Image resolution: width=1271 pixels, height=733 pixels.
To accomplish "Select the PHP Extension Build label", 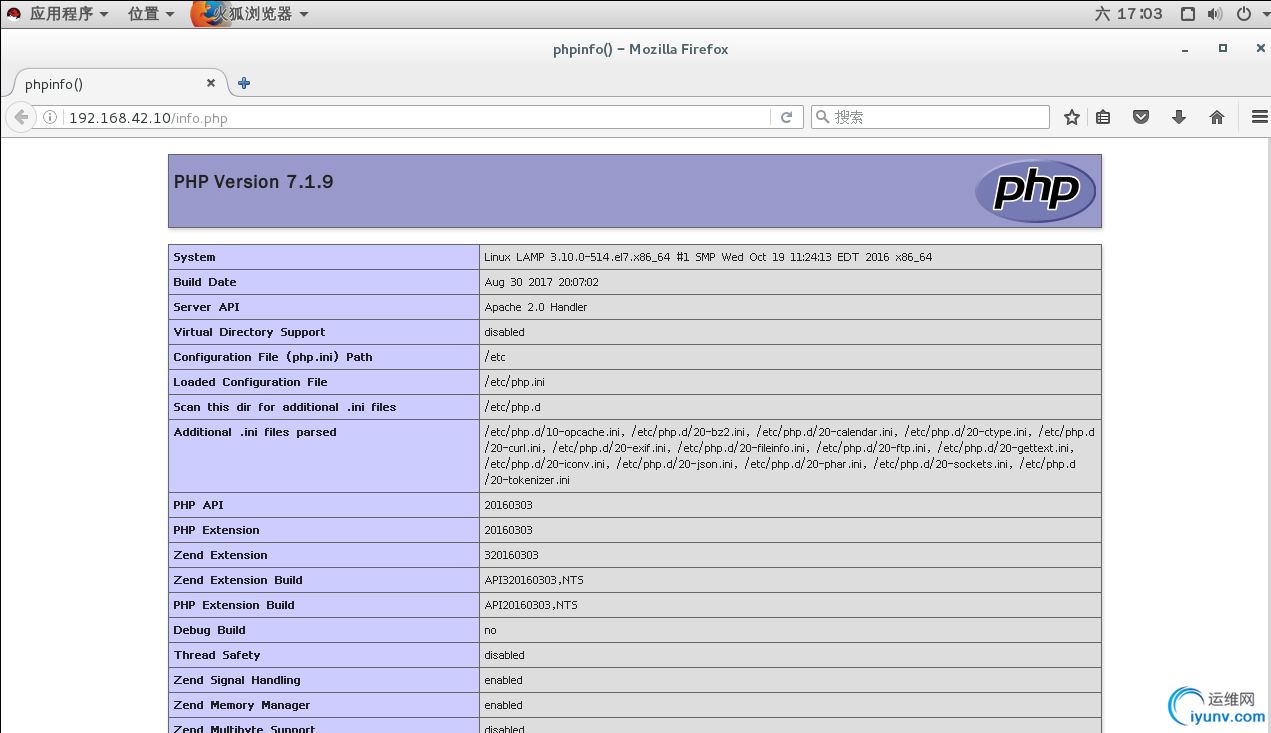I will point(234,605).
